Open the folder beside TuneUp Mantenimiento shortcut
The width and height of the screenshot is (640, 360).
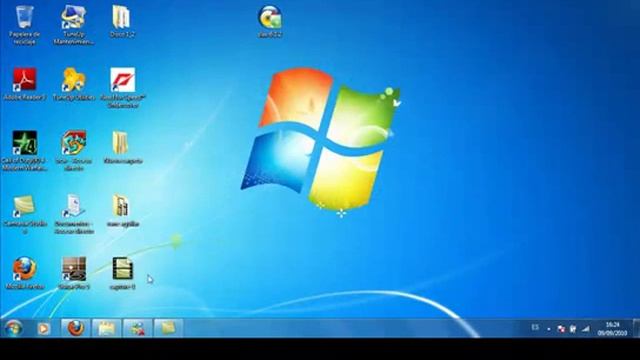click(122, 21)
